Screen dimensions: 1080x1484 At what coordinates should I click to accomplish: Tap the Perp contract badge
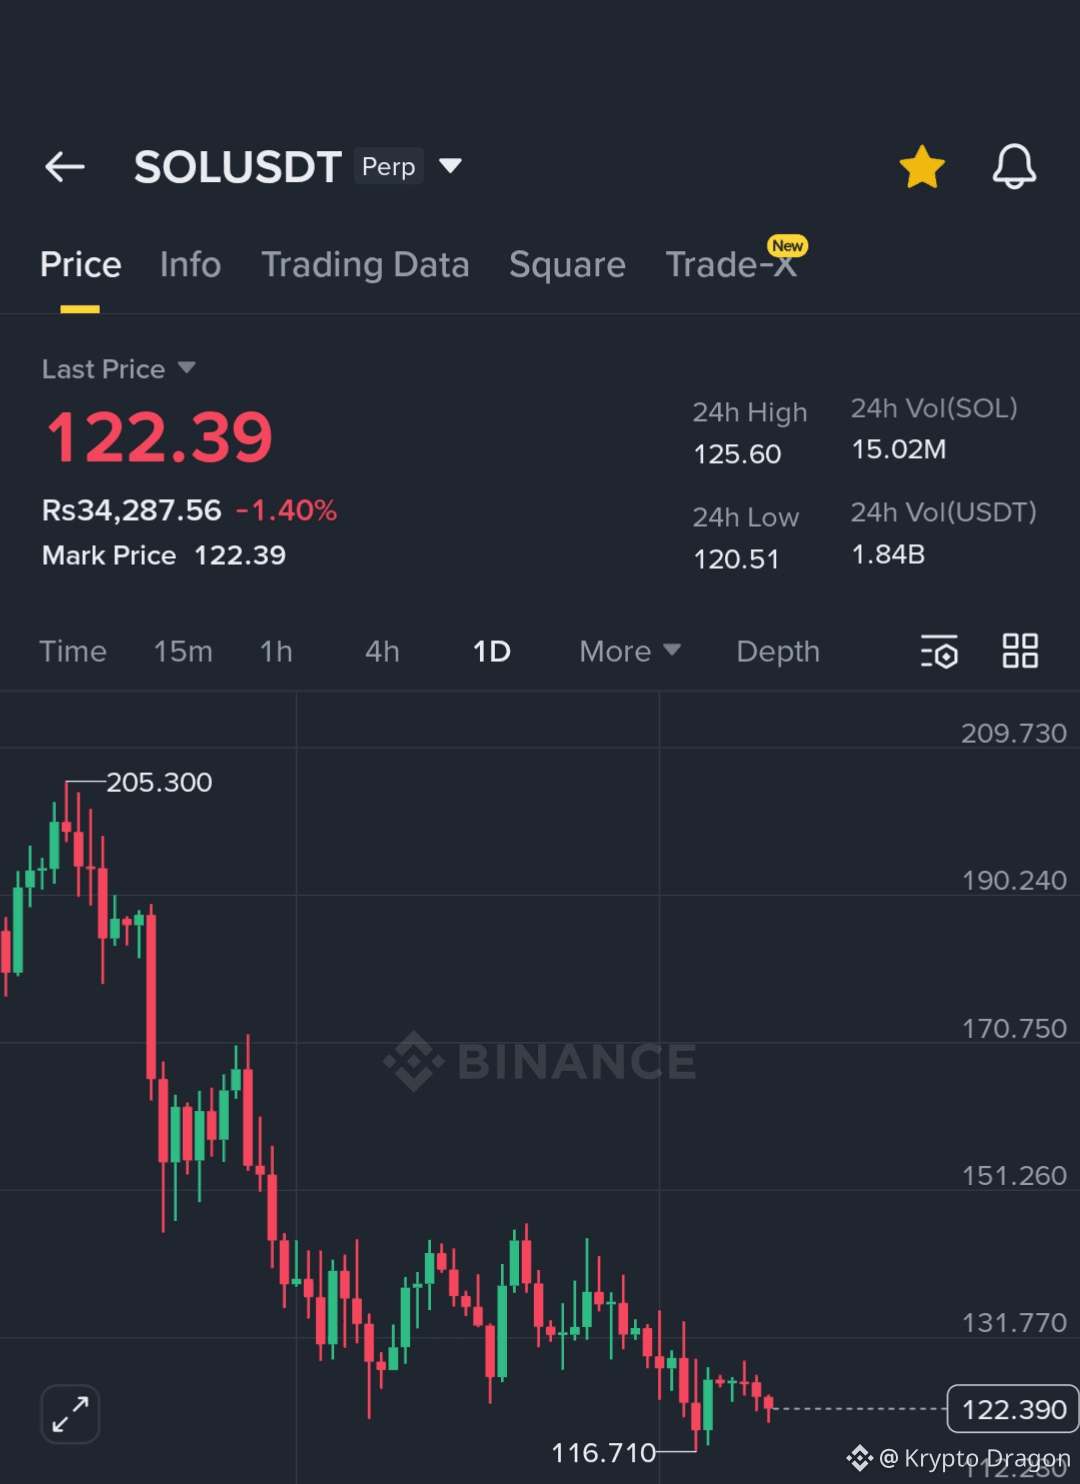click(388, 166)
